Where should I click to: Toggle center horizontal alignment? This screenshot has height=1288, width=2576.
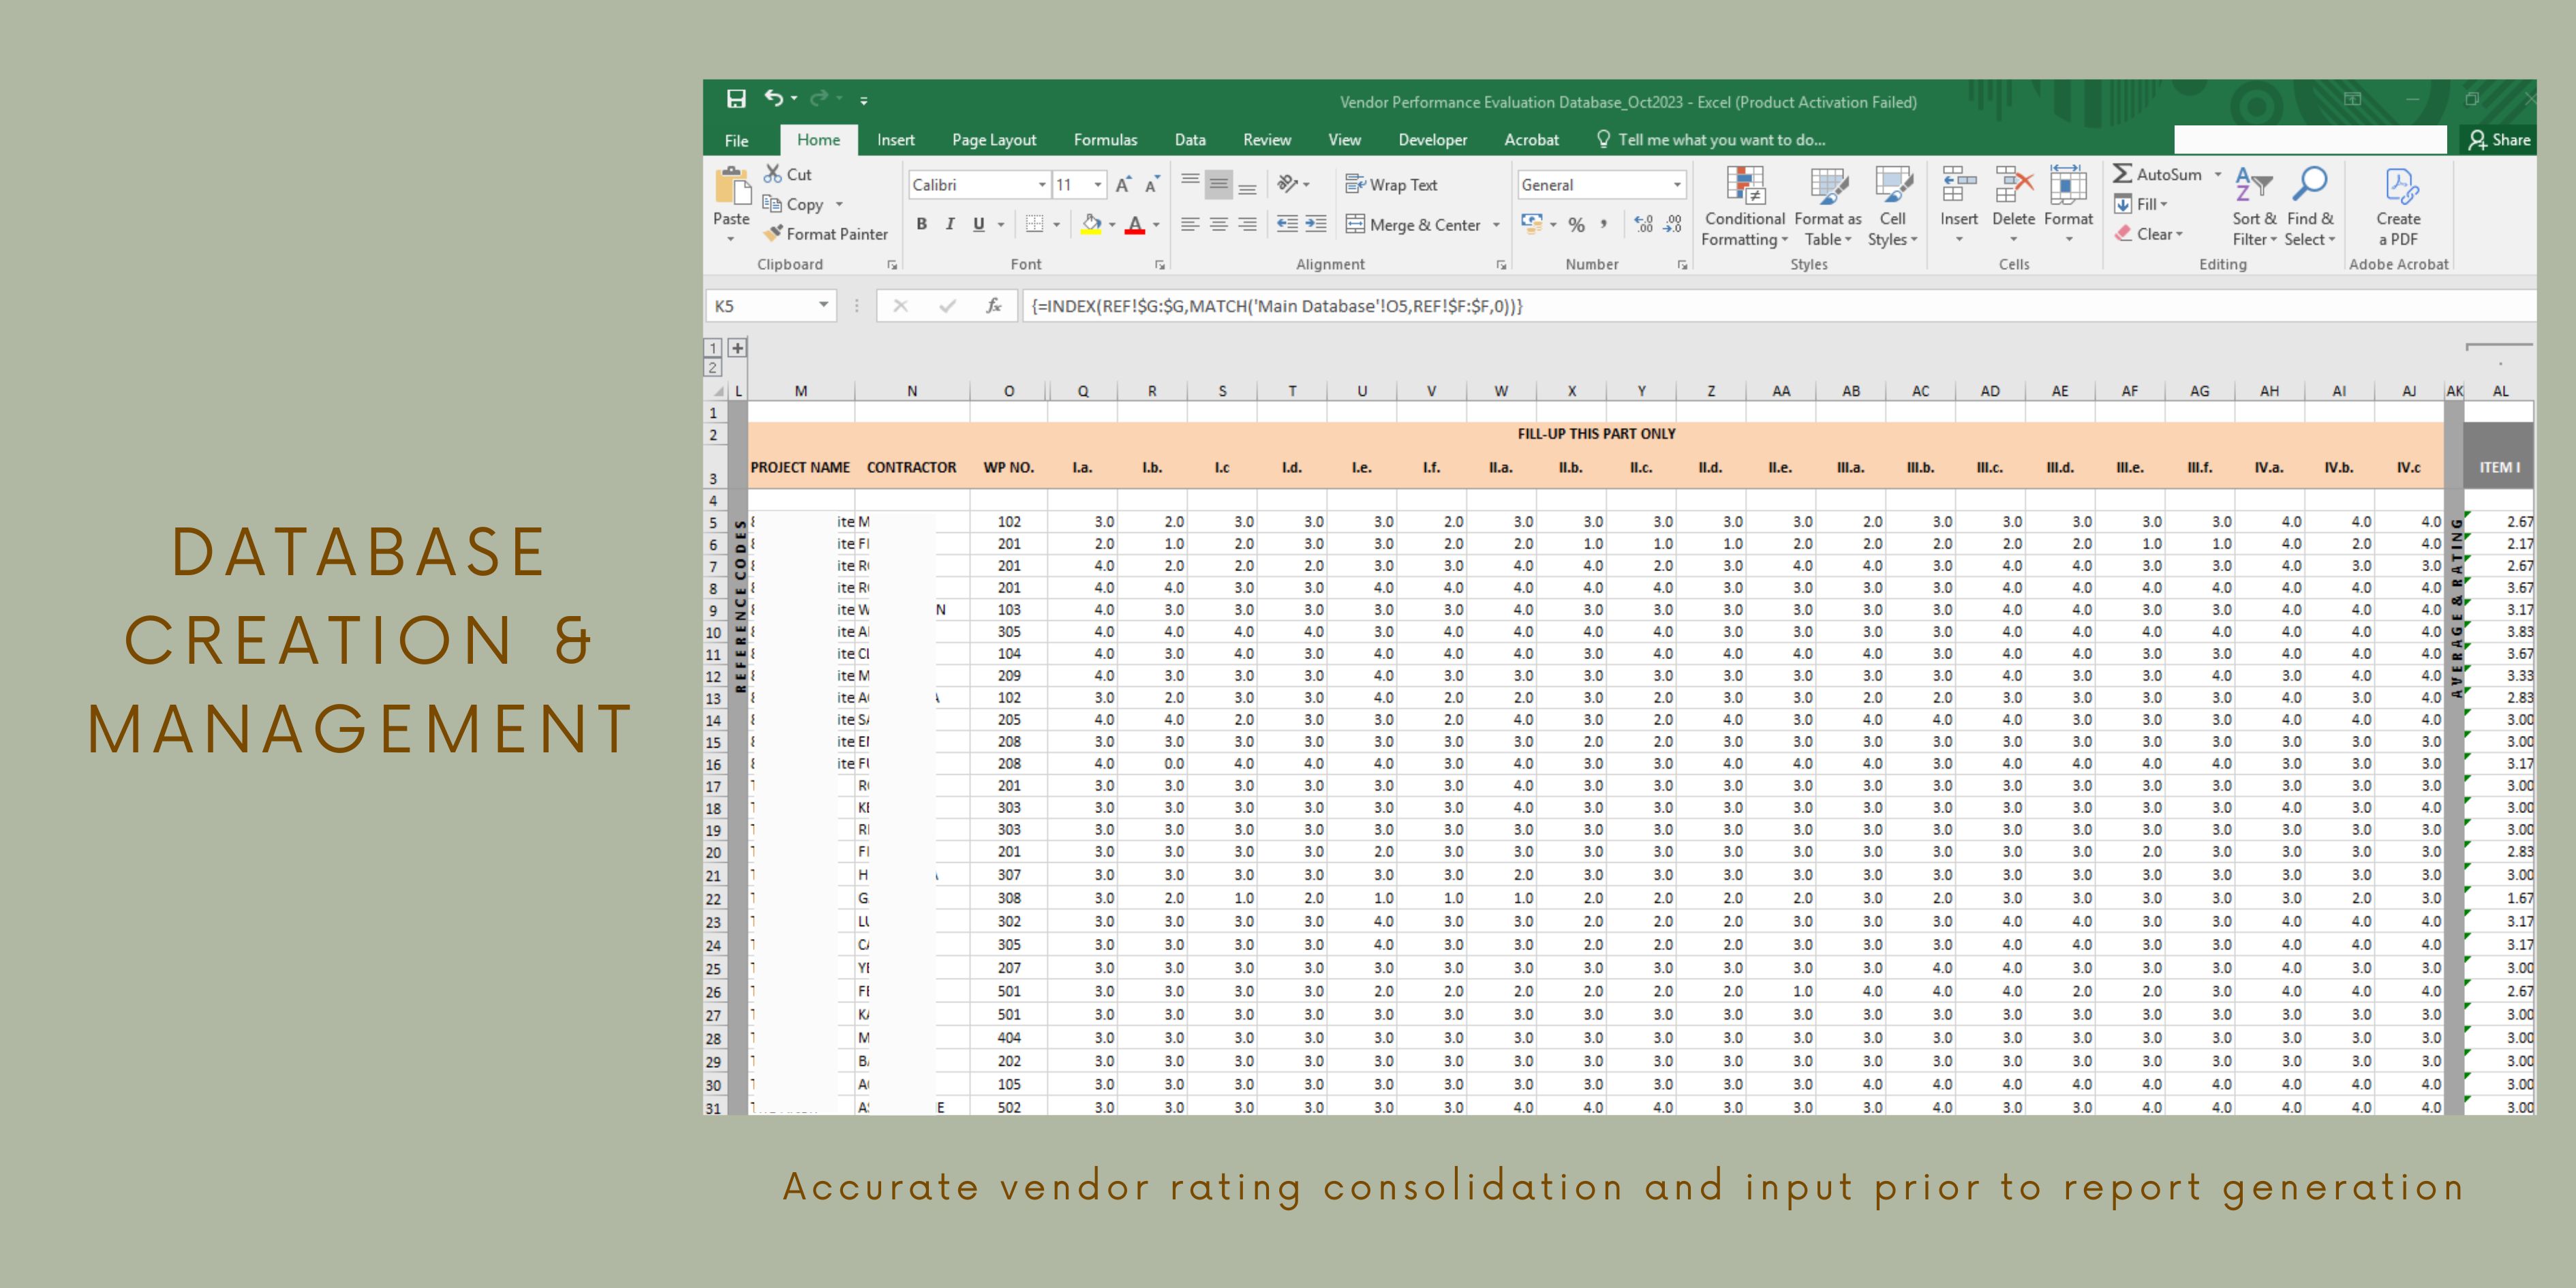click(x=1218, y=225)
